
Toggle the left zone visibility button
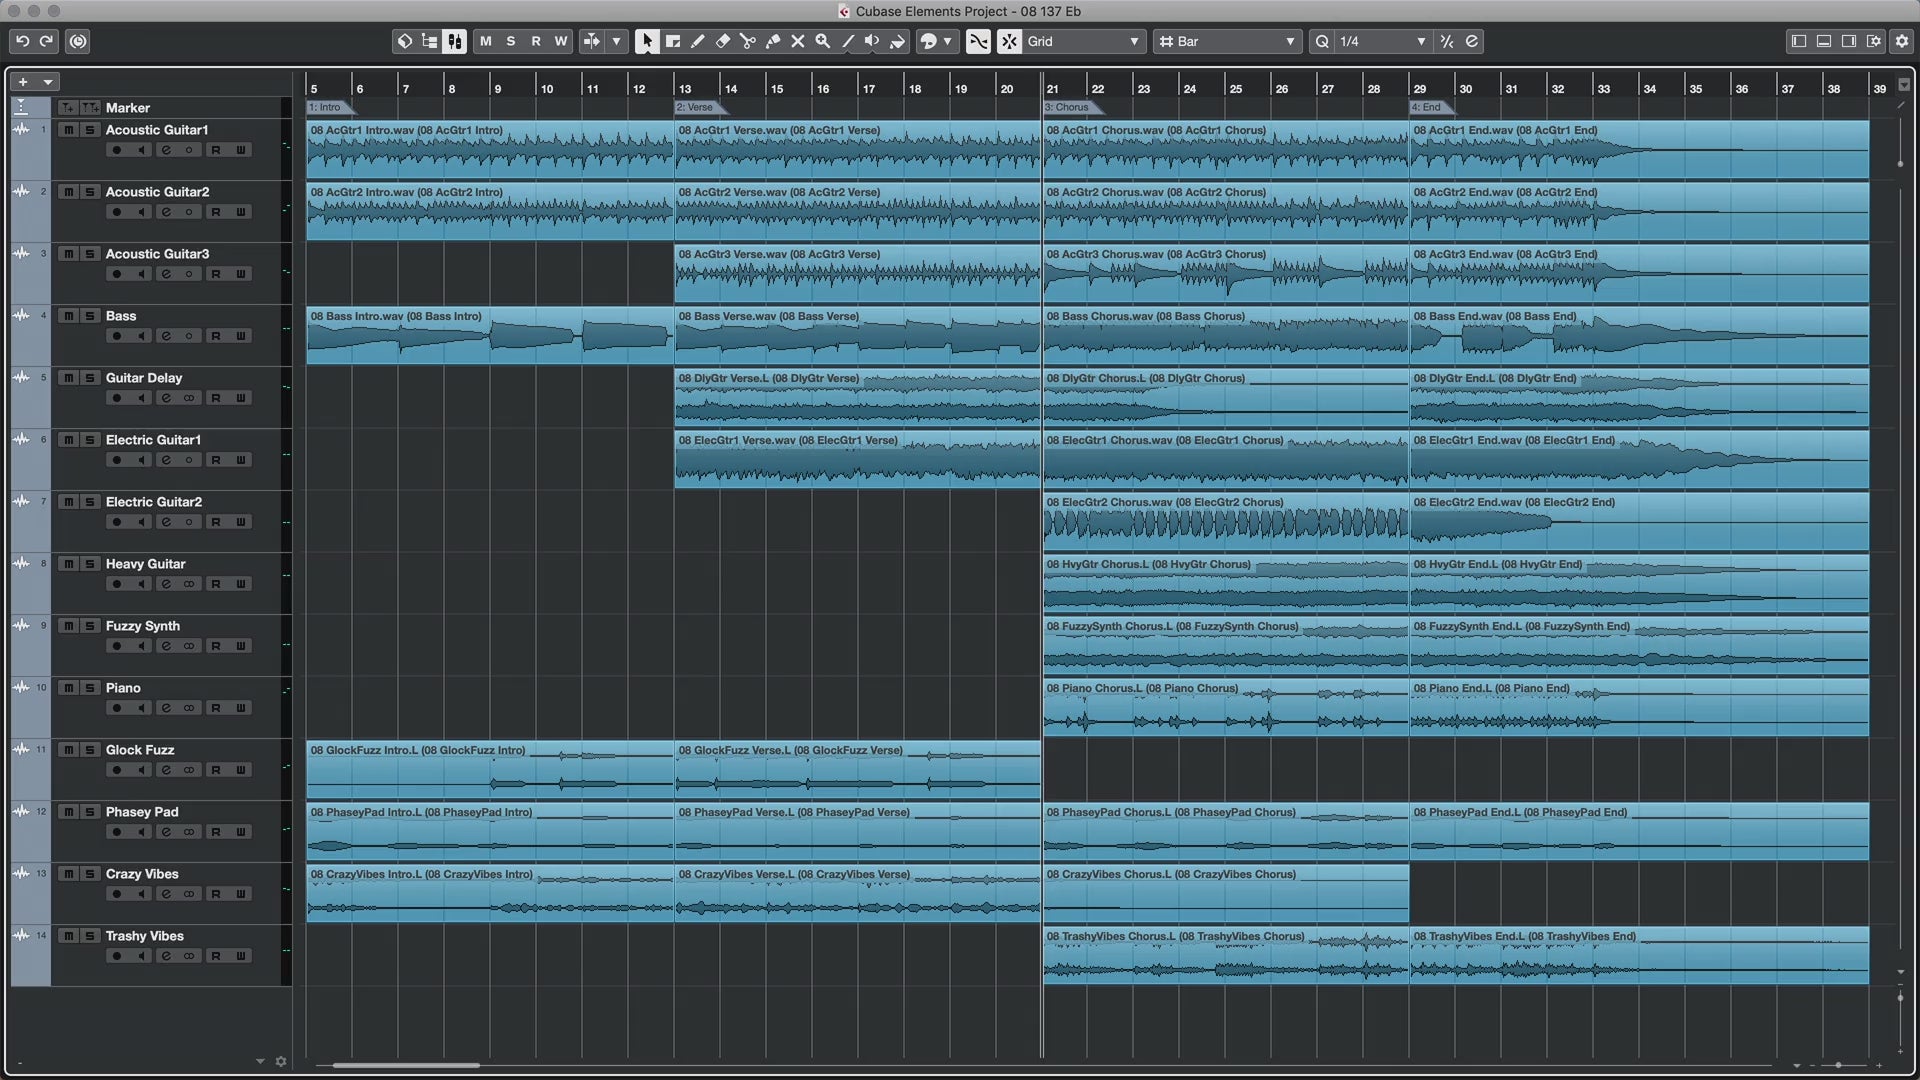(x=1799, y=41)
